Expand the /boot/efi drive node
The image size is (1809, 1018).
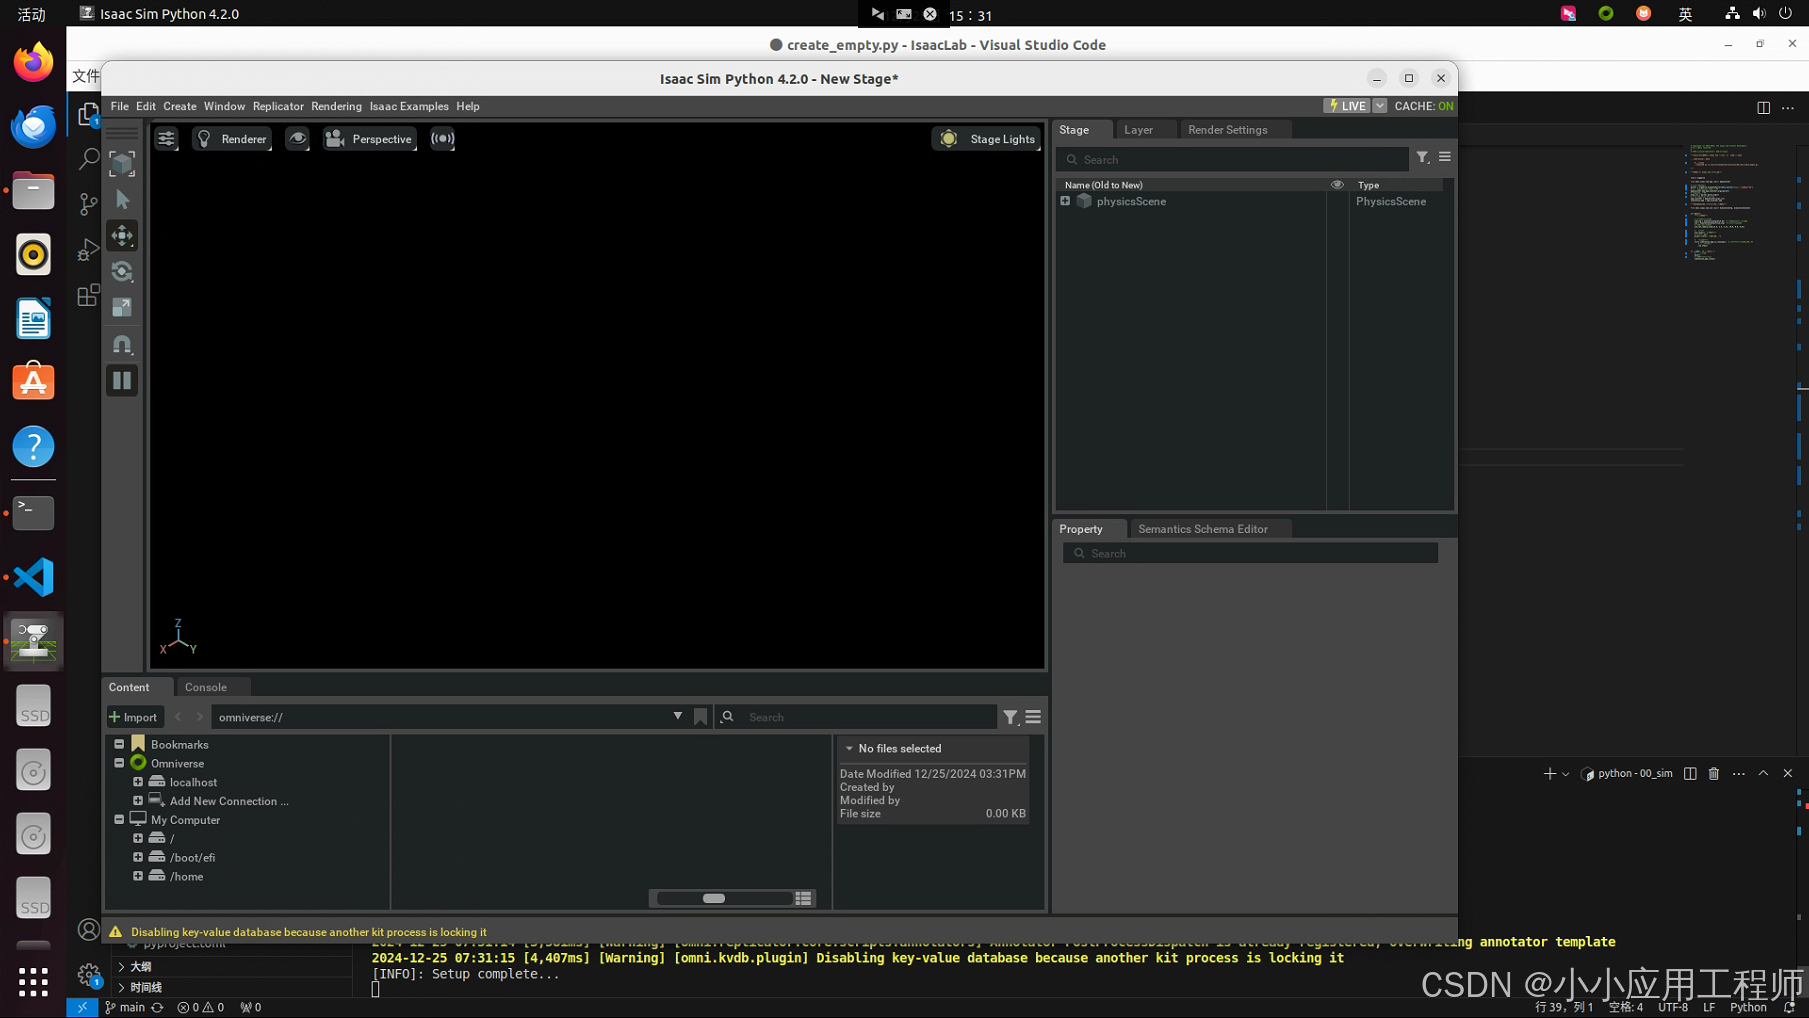pos(138,857)
